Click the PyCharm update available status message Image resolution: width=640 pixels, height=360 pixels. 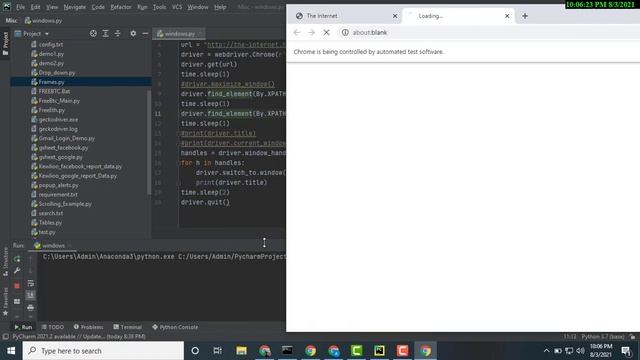click(x=78, y=336)
